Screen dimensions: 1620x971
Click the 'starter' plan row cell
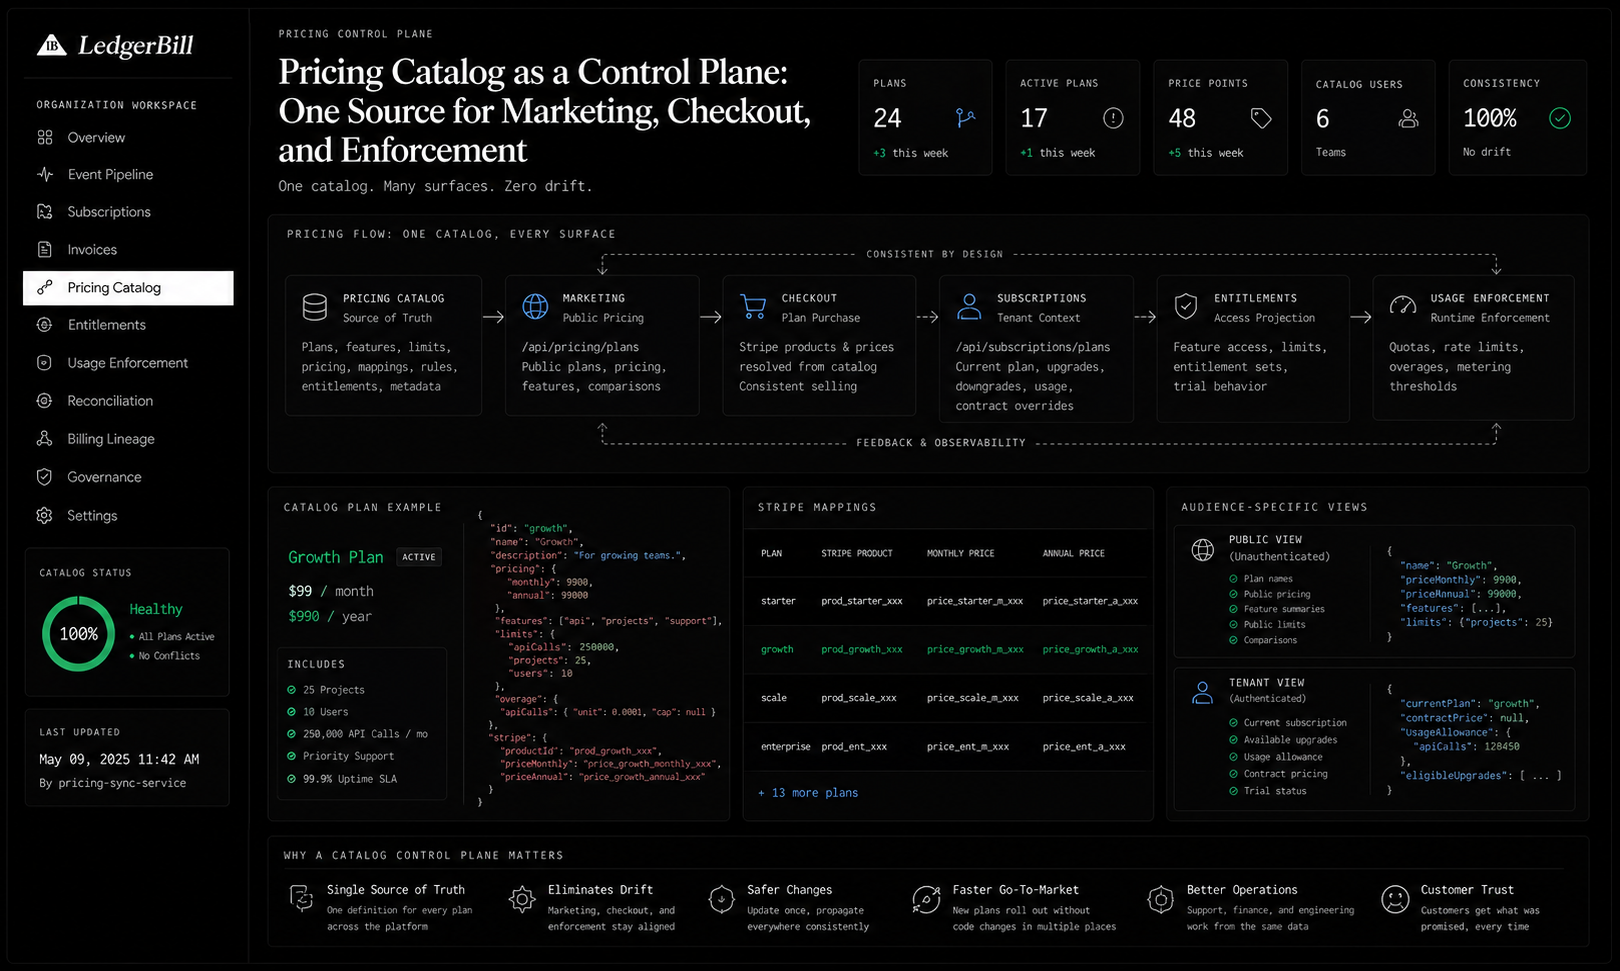[x=778, y=601]
